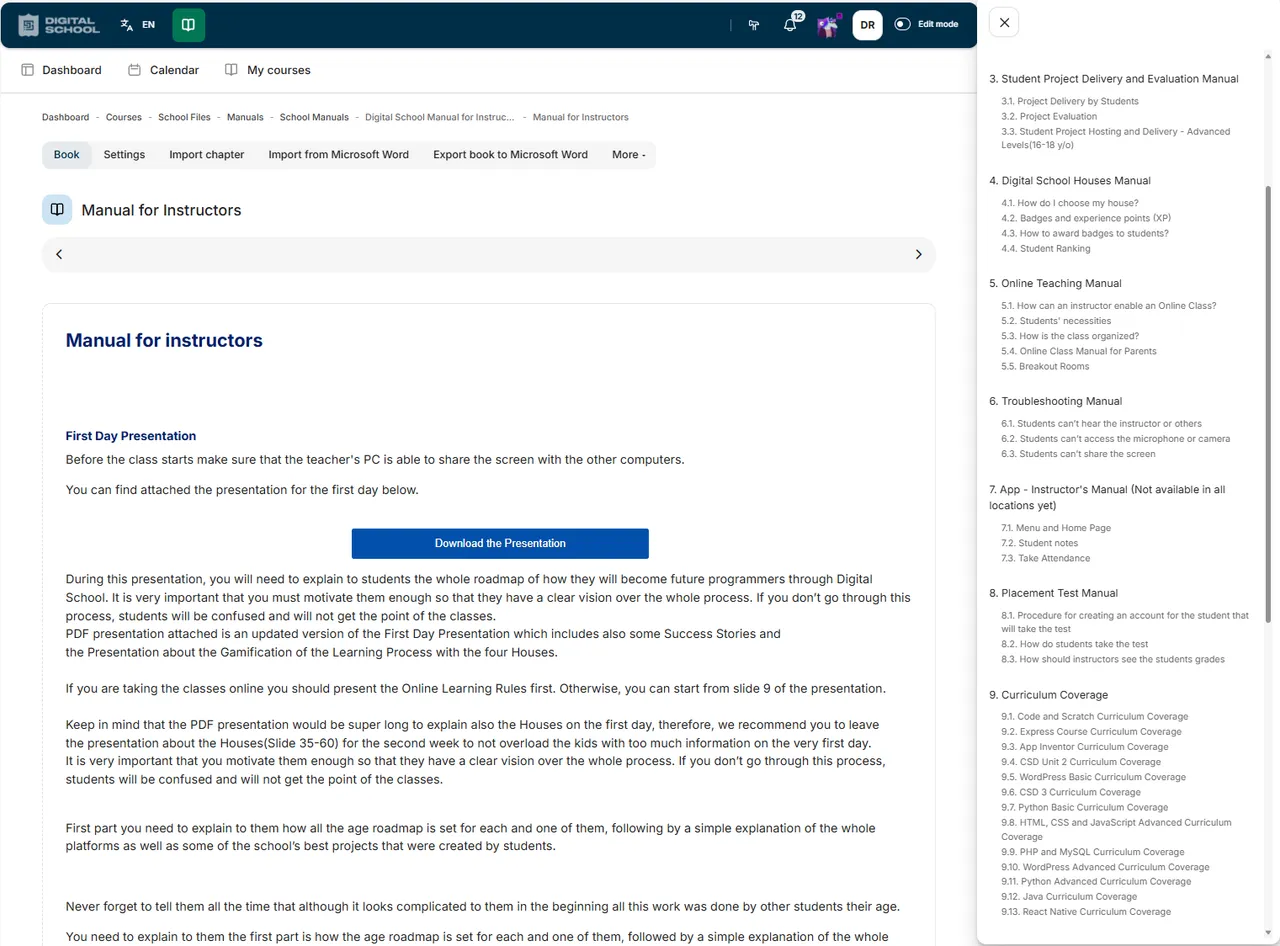Switch to the Settings tab
Screen dimensions: 1280x946
click(x=124, y=155)
